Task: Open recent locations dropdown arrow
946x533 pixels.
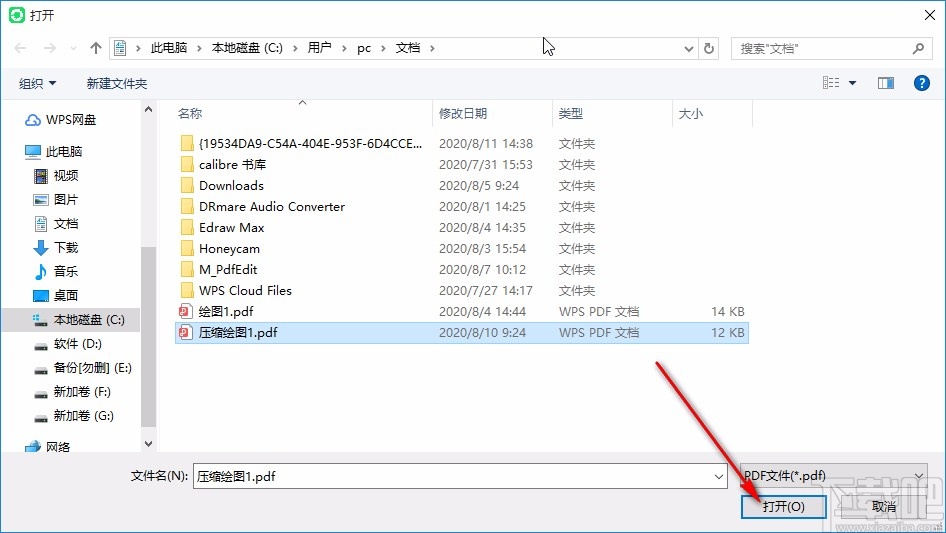Action: tap(73, 48)
